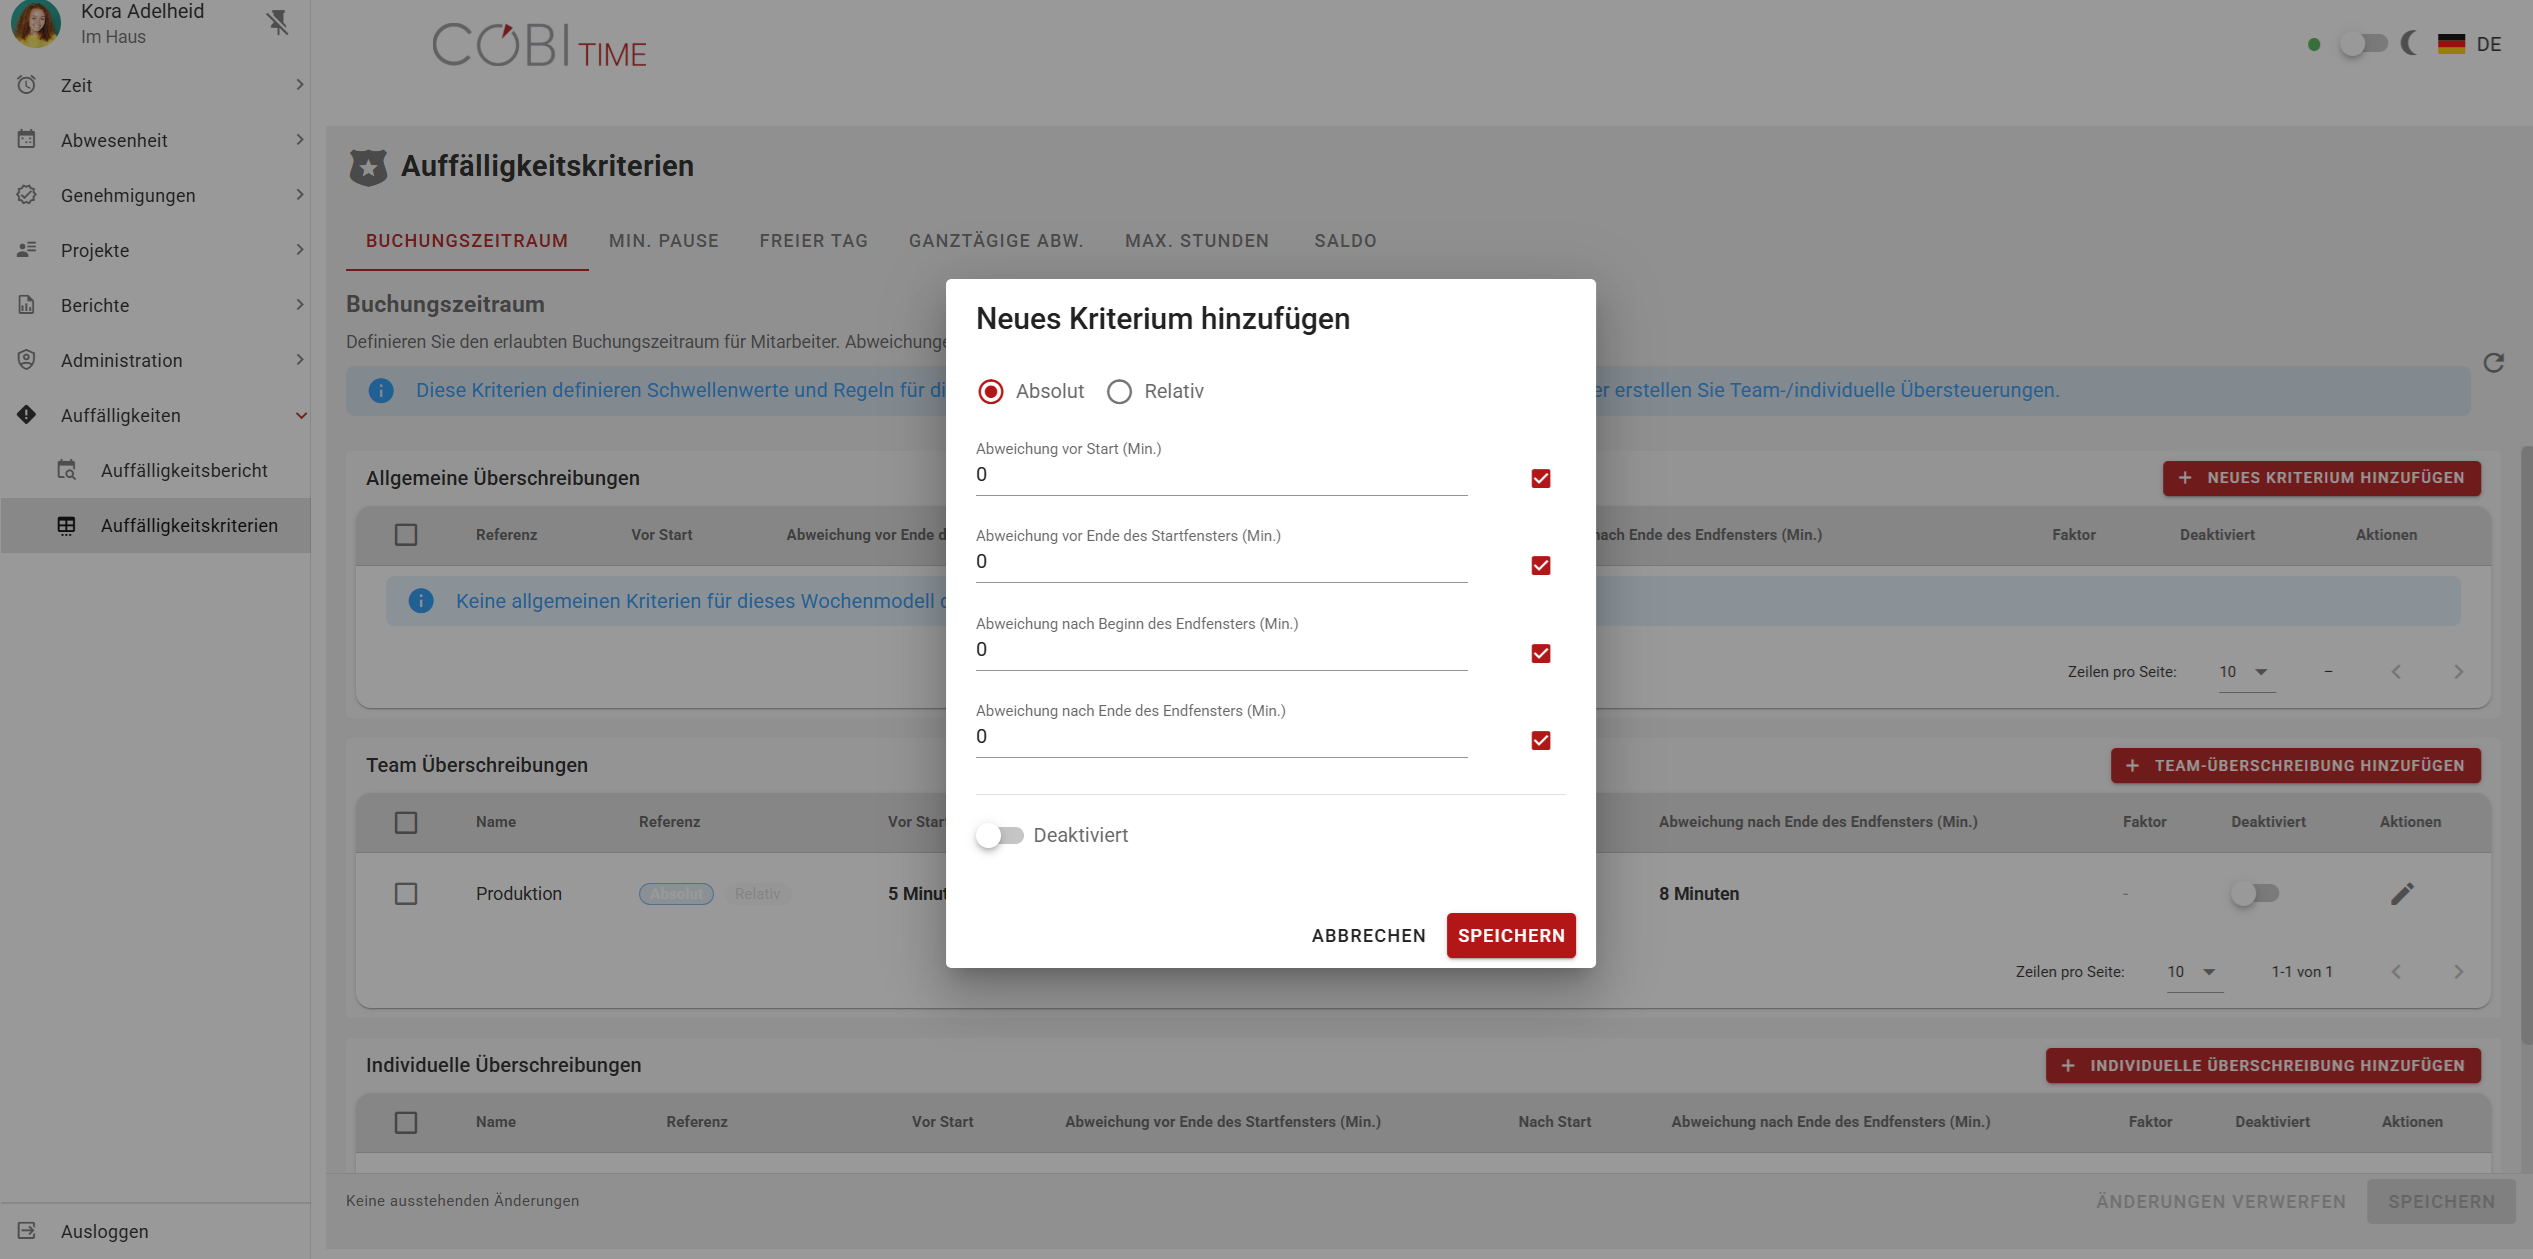Click the Auffälligkeitskriterien table icon

pos(67,525)
